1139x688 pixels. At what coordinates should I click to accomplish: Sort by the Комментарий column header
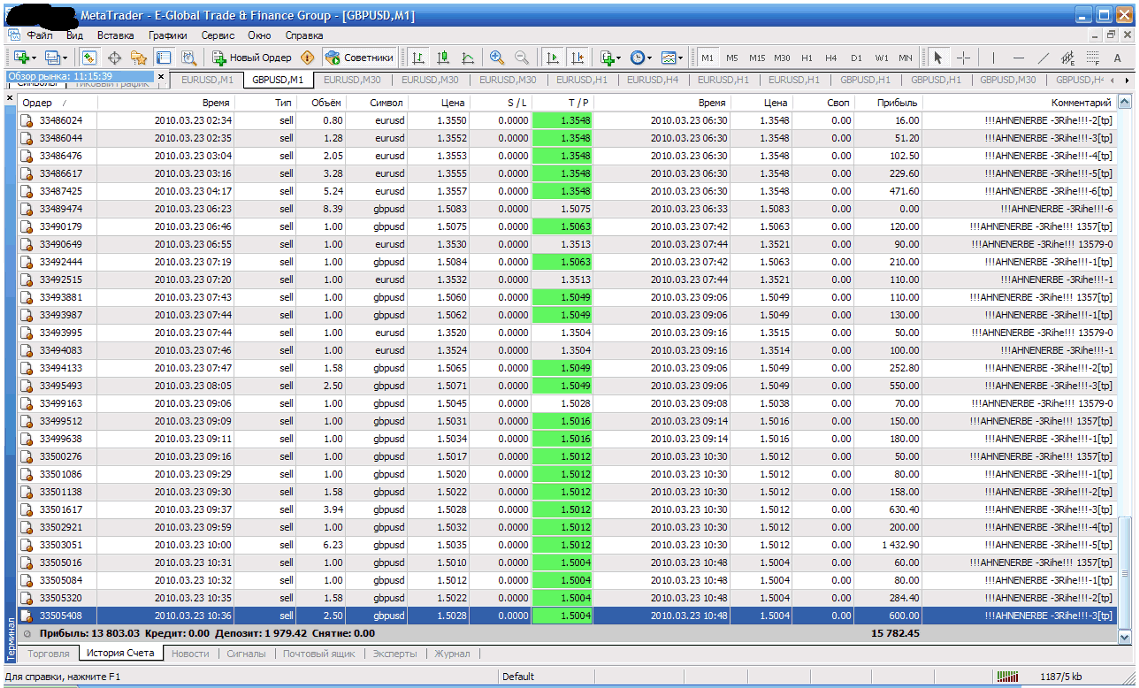1018,102
